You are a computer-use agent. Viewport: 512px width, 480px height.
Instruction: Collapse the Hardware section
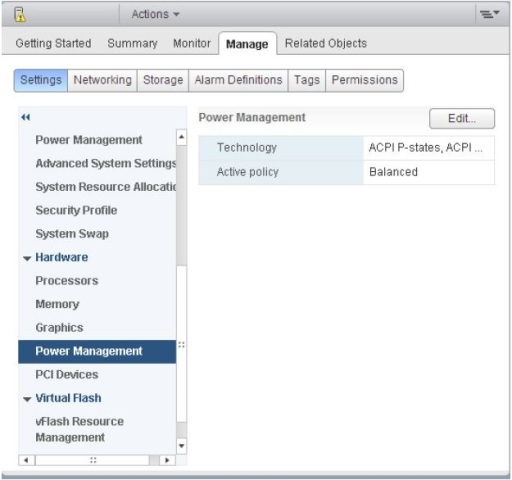[x=27, y=258]
